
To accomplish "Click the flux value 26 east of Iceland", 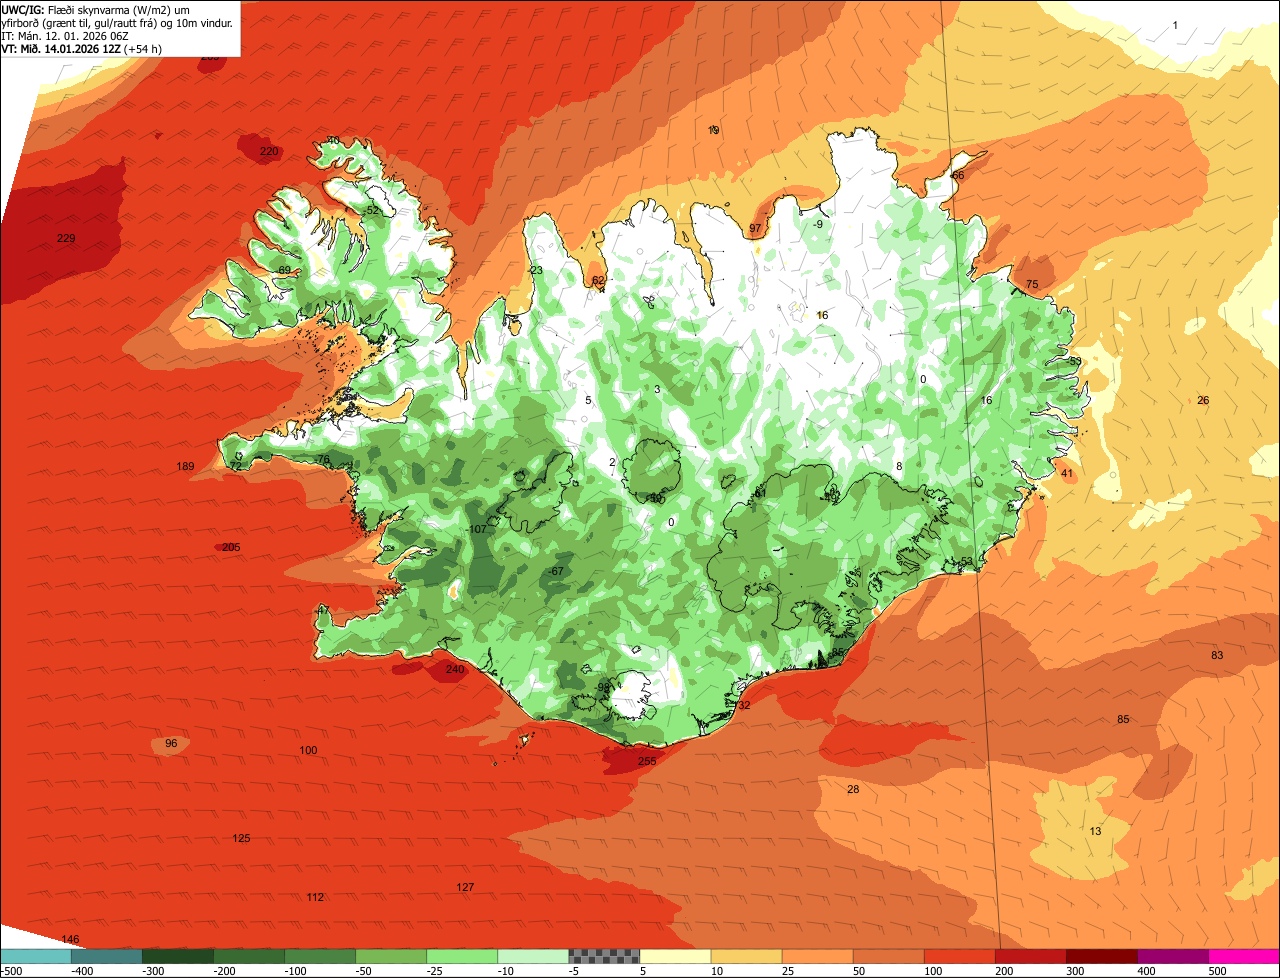I will coord(1203,400).
